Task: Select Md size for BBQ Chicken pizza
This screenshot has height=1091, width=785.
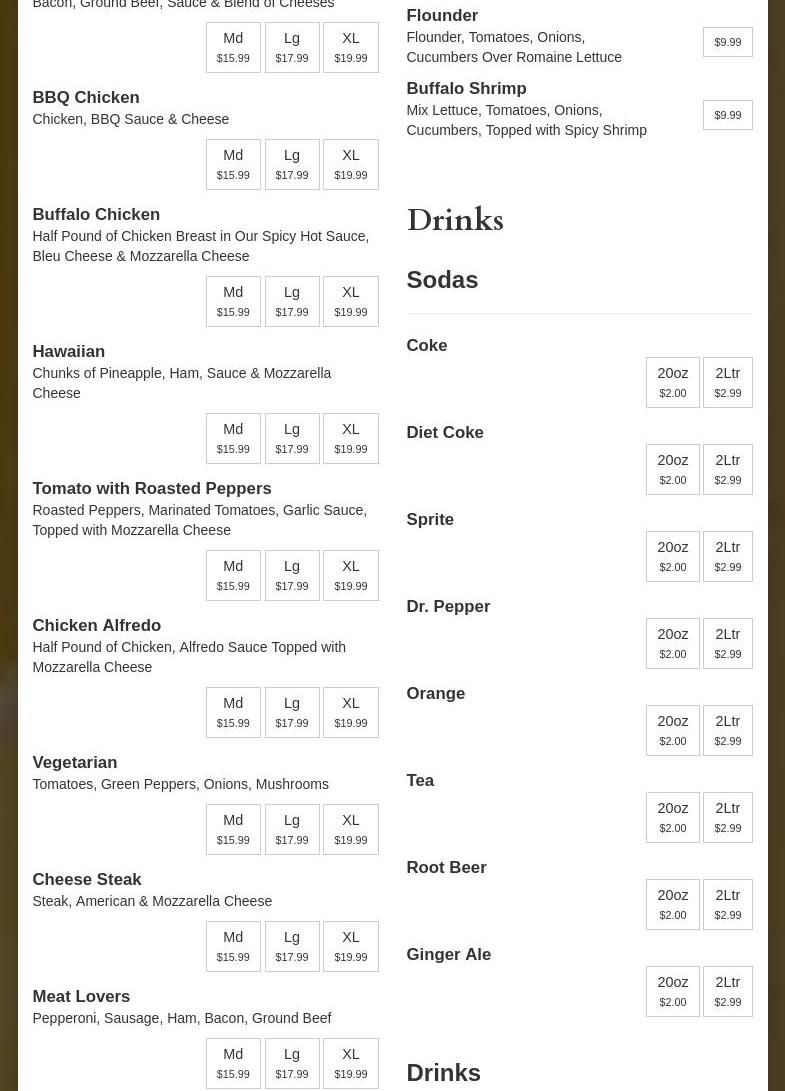Action: [x=233, y=164]
